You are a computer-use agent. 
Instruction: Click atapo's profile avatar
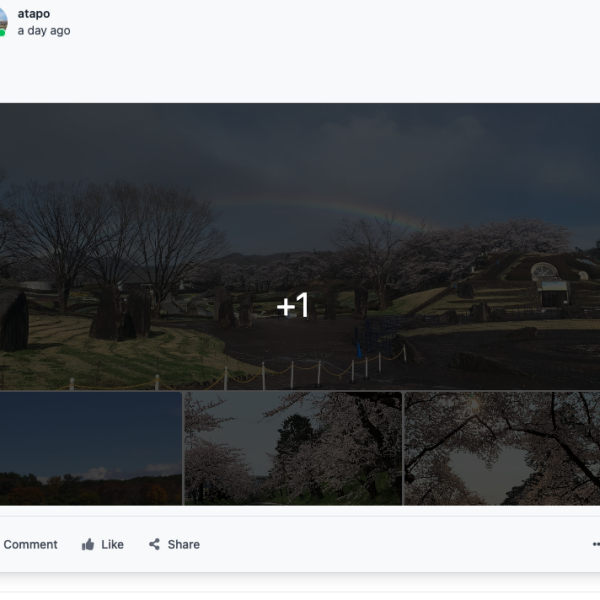[3, 21]
